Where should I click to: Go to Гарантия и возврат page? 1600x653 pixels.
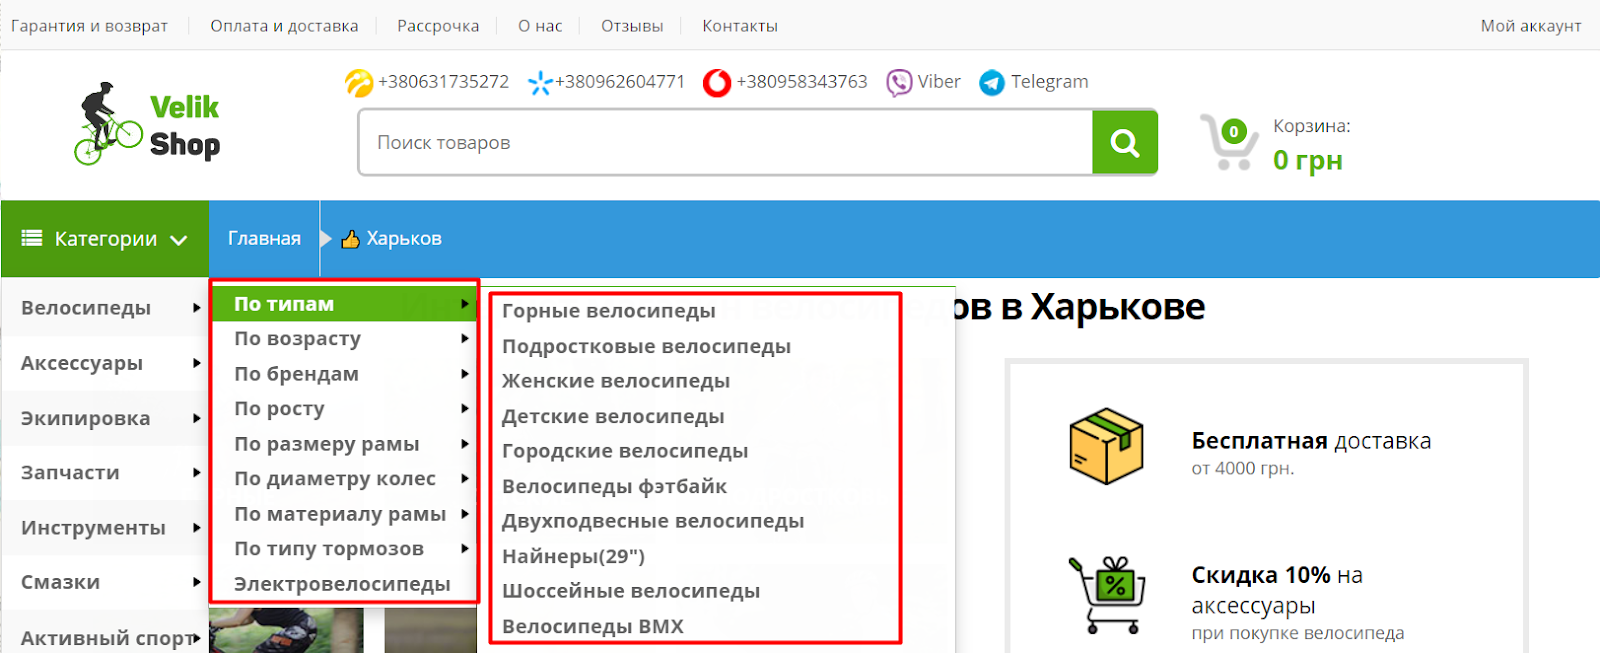point(89,26)
